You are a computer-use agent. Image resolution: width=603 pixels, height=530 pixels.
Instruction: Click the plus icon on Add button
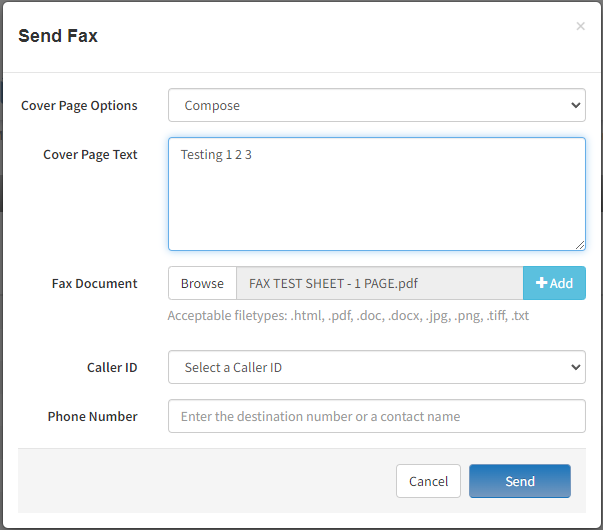[x=541, y=283]
